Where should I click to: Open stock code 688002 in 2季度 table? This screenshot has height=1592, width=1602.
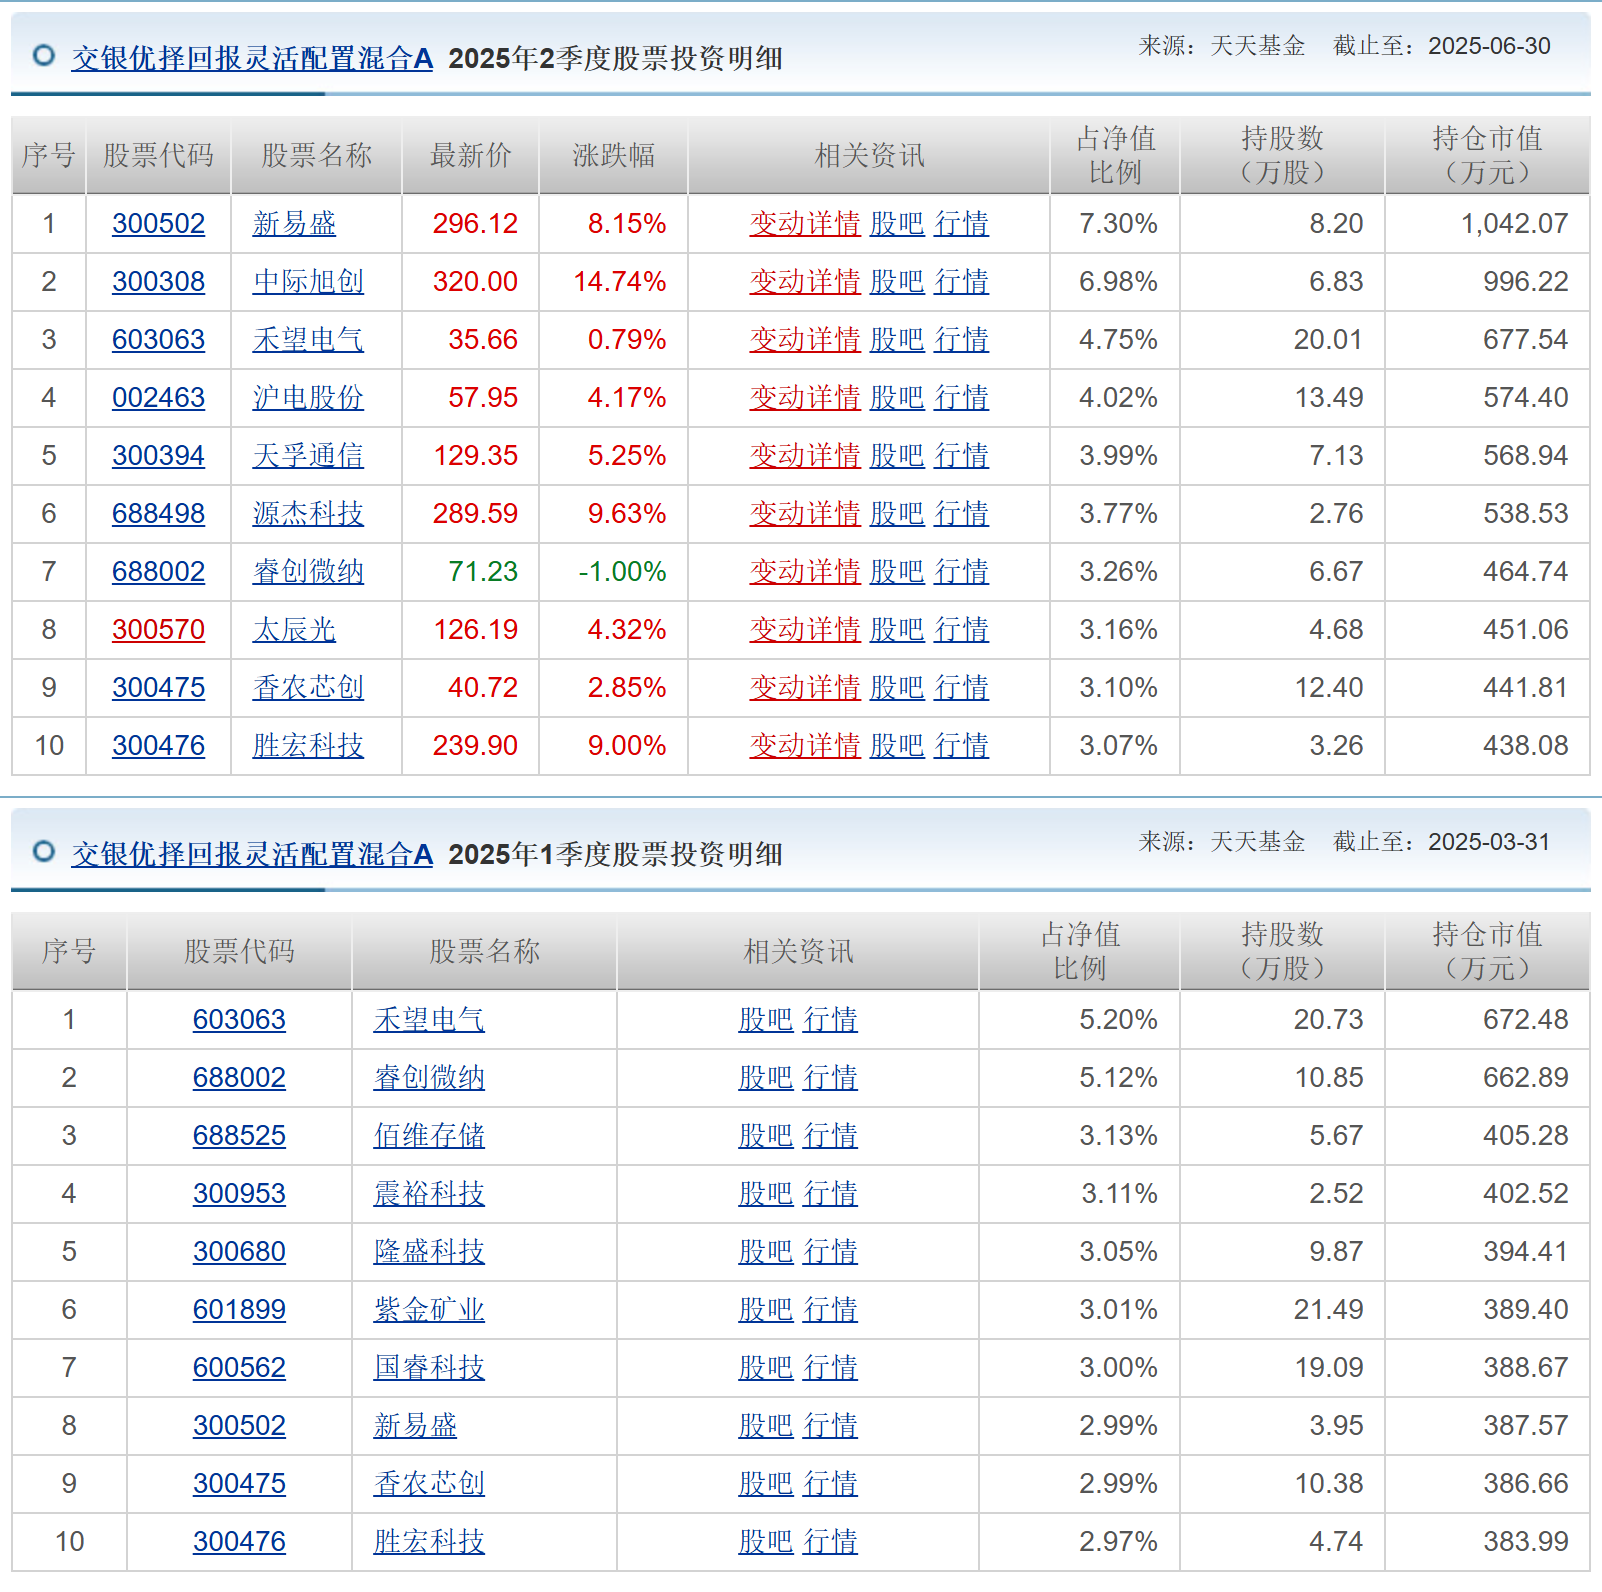click(x=158, y=572)
